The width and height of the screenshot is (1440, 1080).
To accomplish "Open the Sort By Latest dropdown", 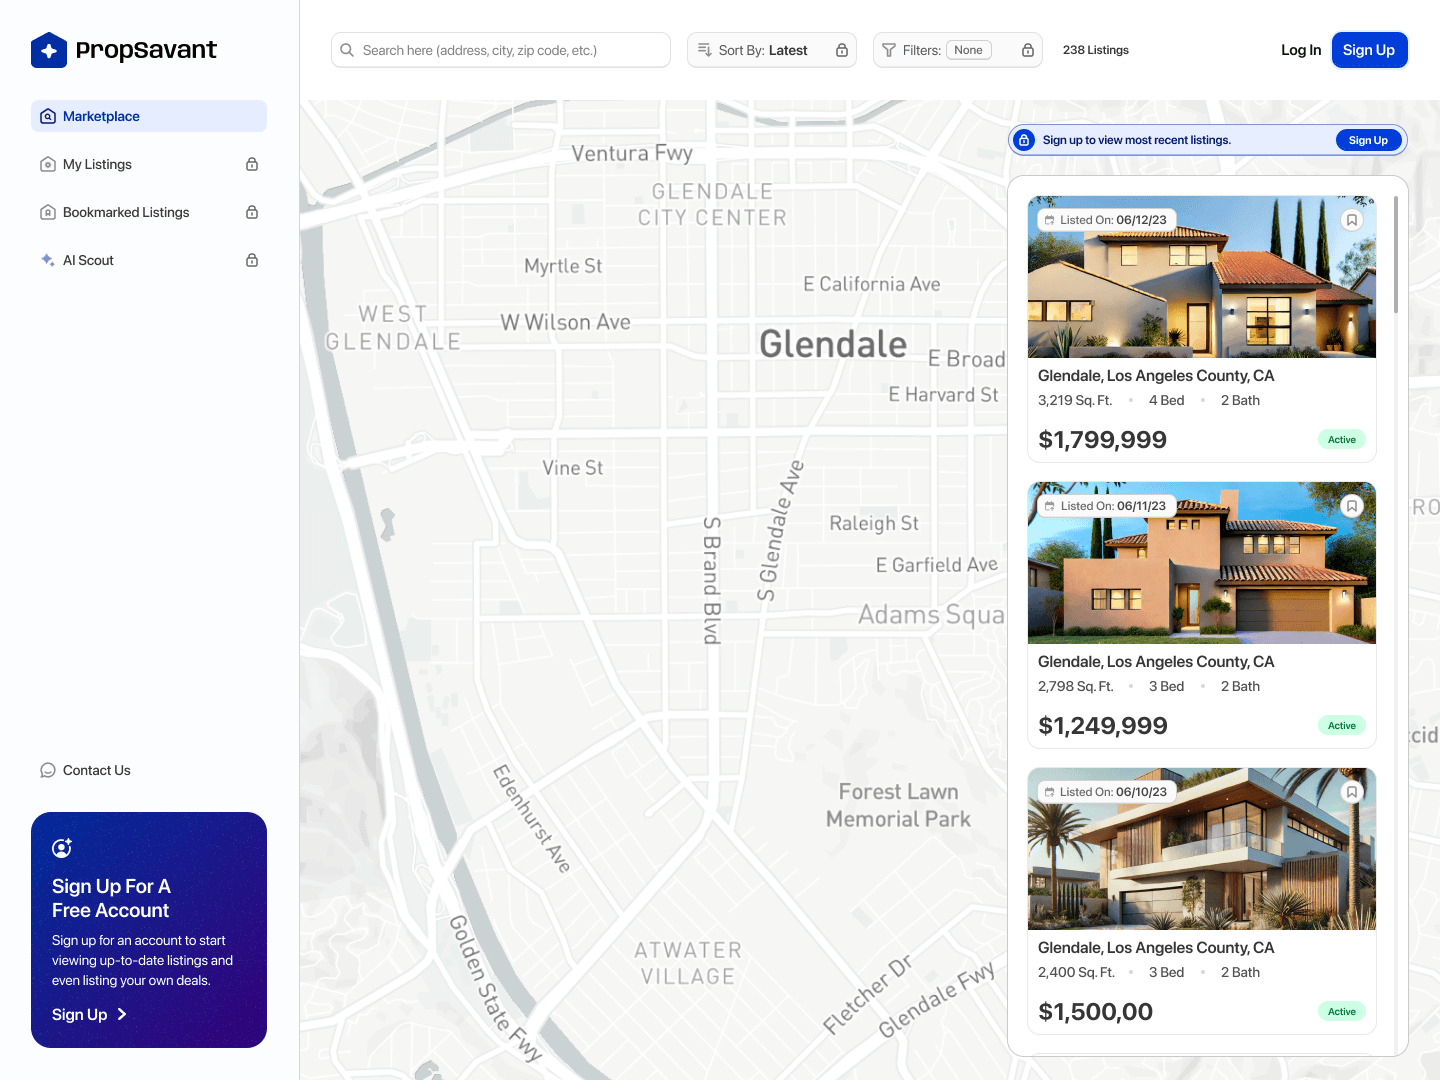I will tap(772, 50).
